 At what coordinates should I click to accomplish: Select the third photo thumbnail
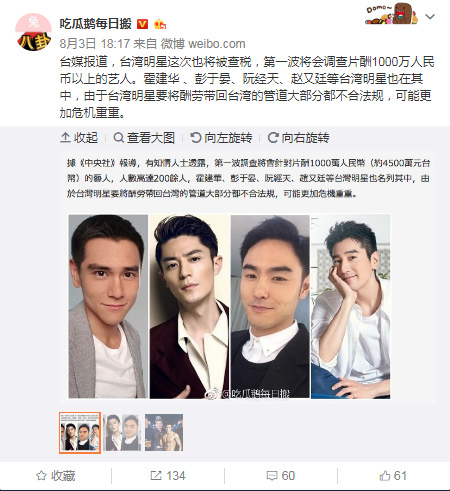point(164,432)
